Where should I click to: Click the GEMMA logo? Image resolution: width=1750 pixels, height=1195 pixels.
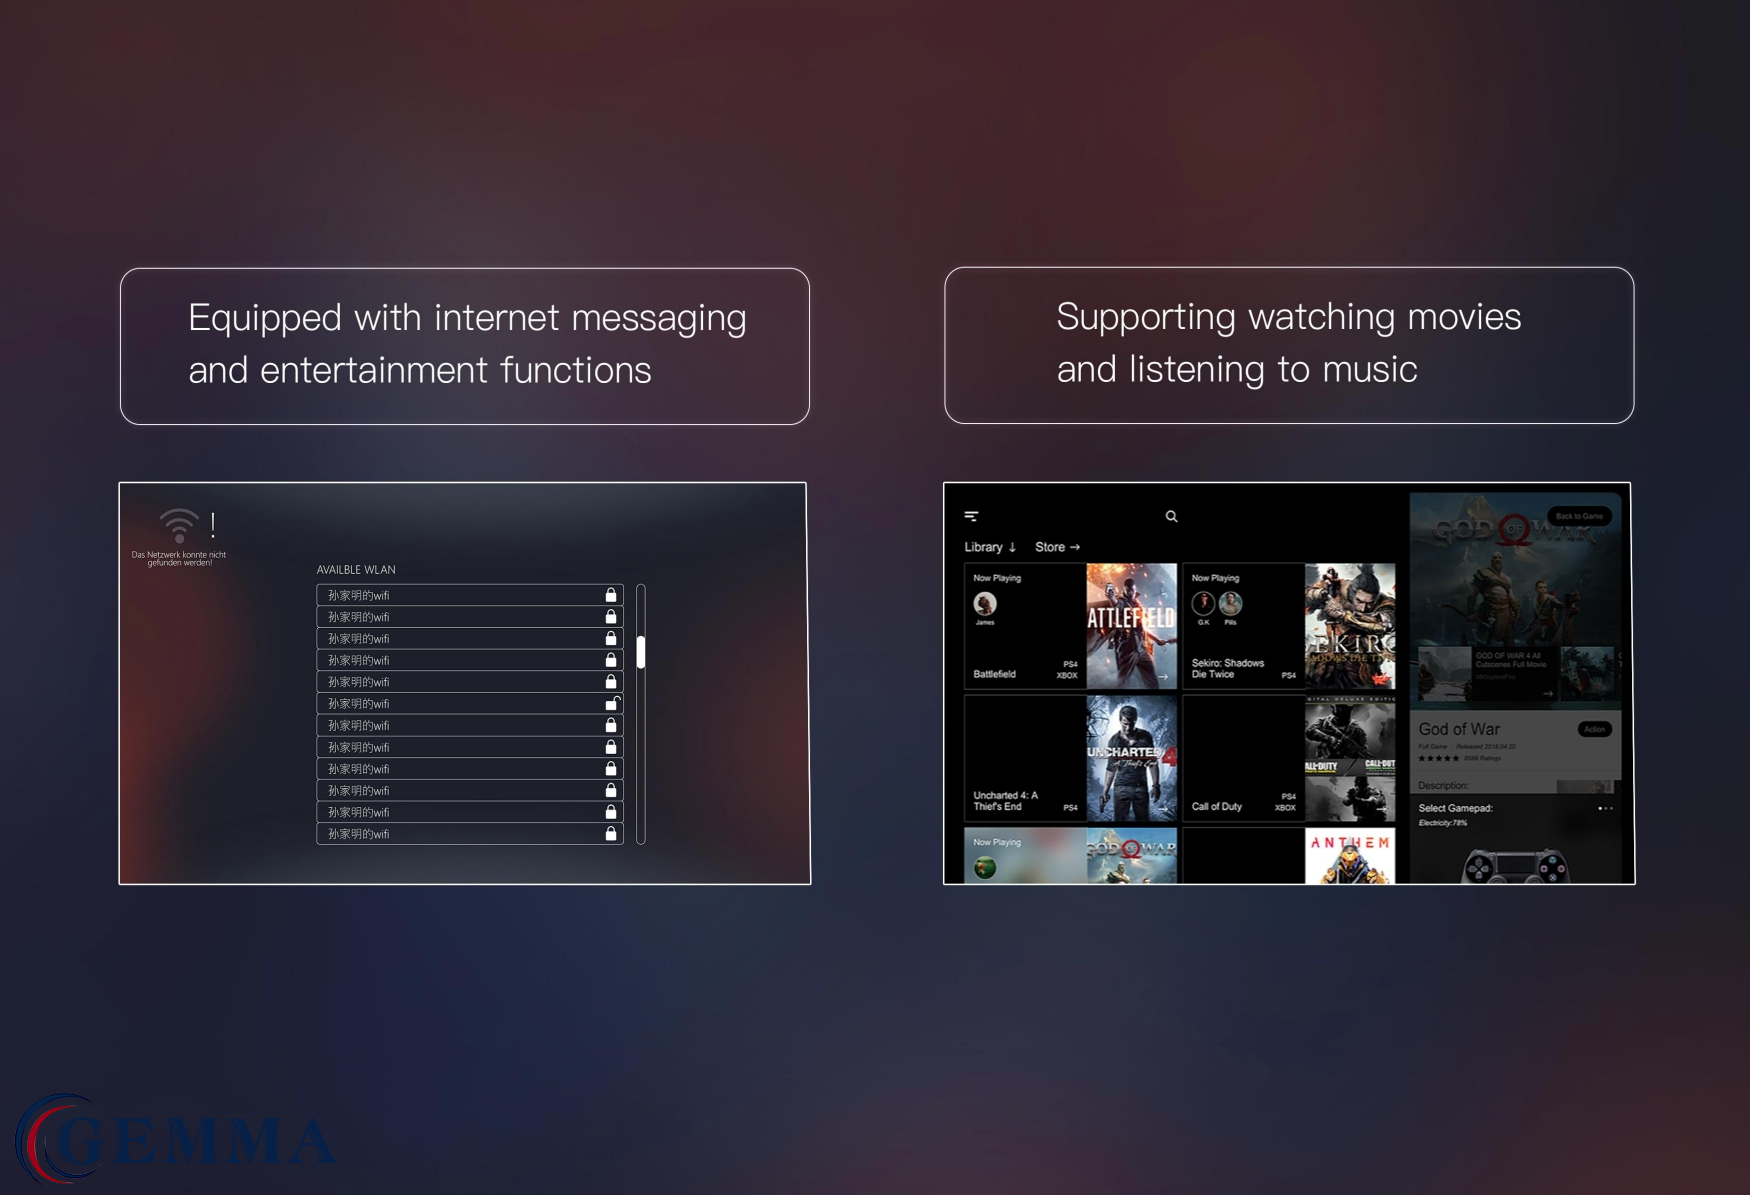(175, 1140)
